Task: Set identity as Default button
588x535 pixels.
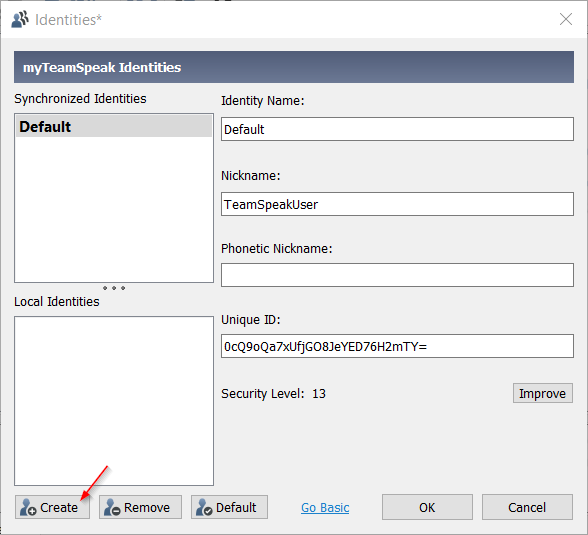Action: click(x=229, y=507)
